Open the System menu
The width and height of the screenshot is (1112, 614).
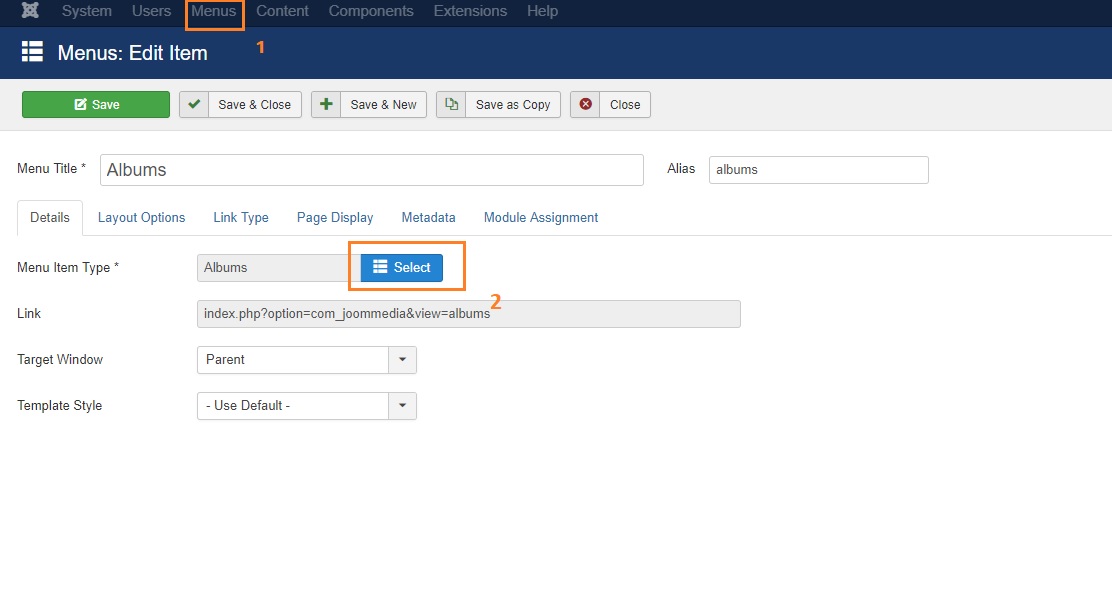point(87,11)
